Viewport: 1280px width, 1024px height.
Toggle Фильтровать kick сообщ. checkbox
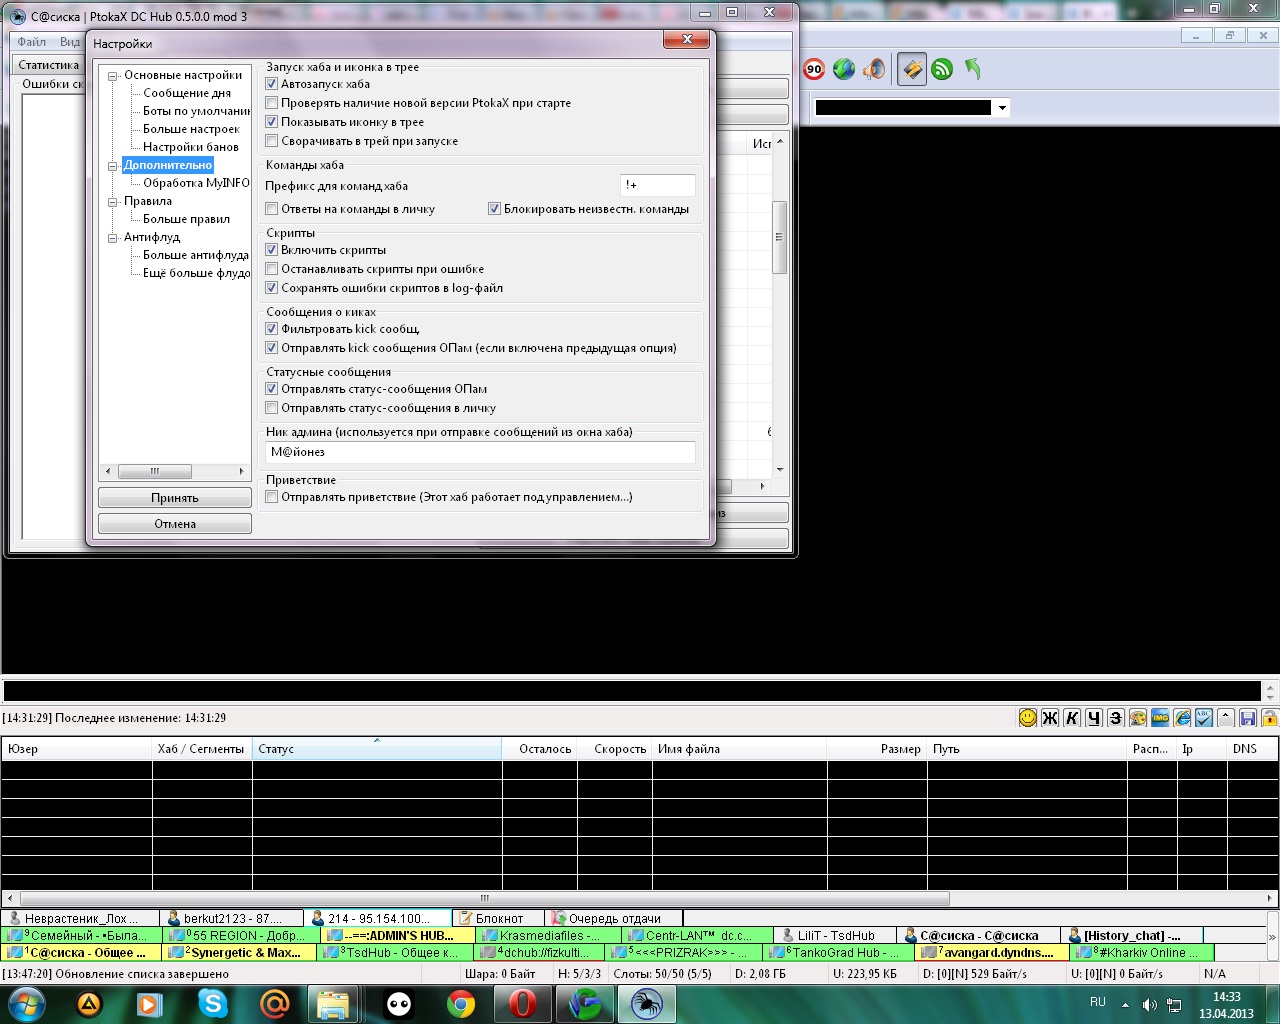point(271,329)
